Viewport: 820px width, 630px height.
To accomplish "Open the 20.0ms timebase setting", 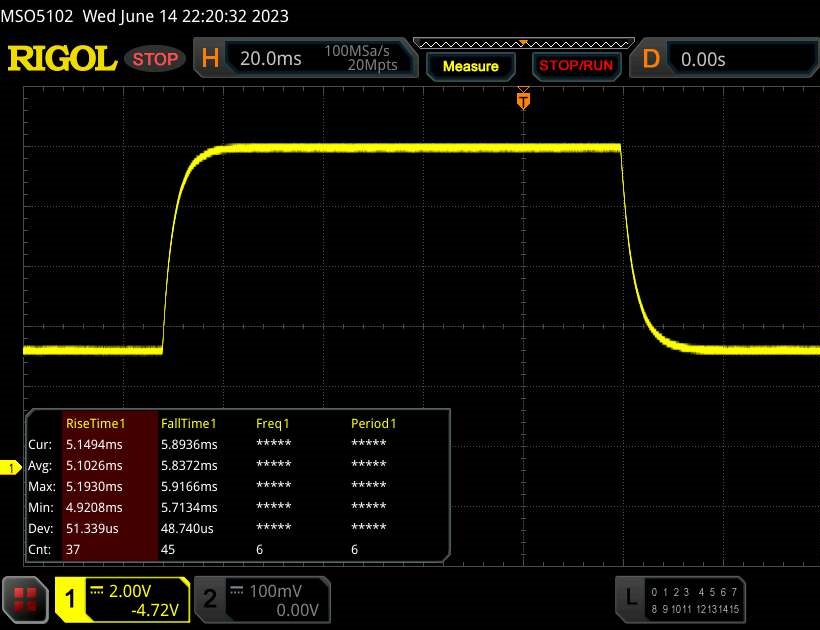I will point(270,59).
